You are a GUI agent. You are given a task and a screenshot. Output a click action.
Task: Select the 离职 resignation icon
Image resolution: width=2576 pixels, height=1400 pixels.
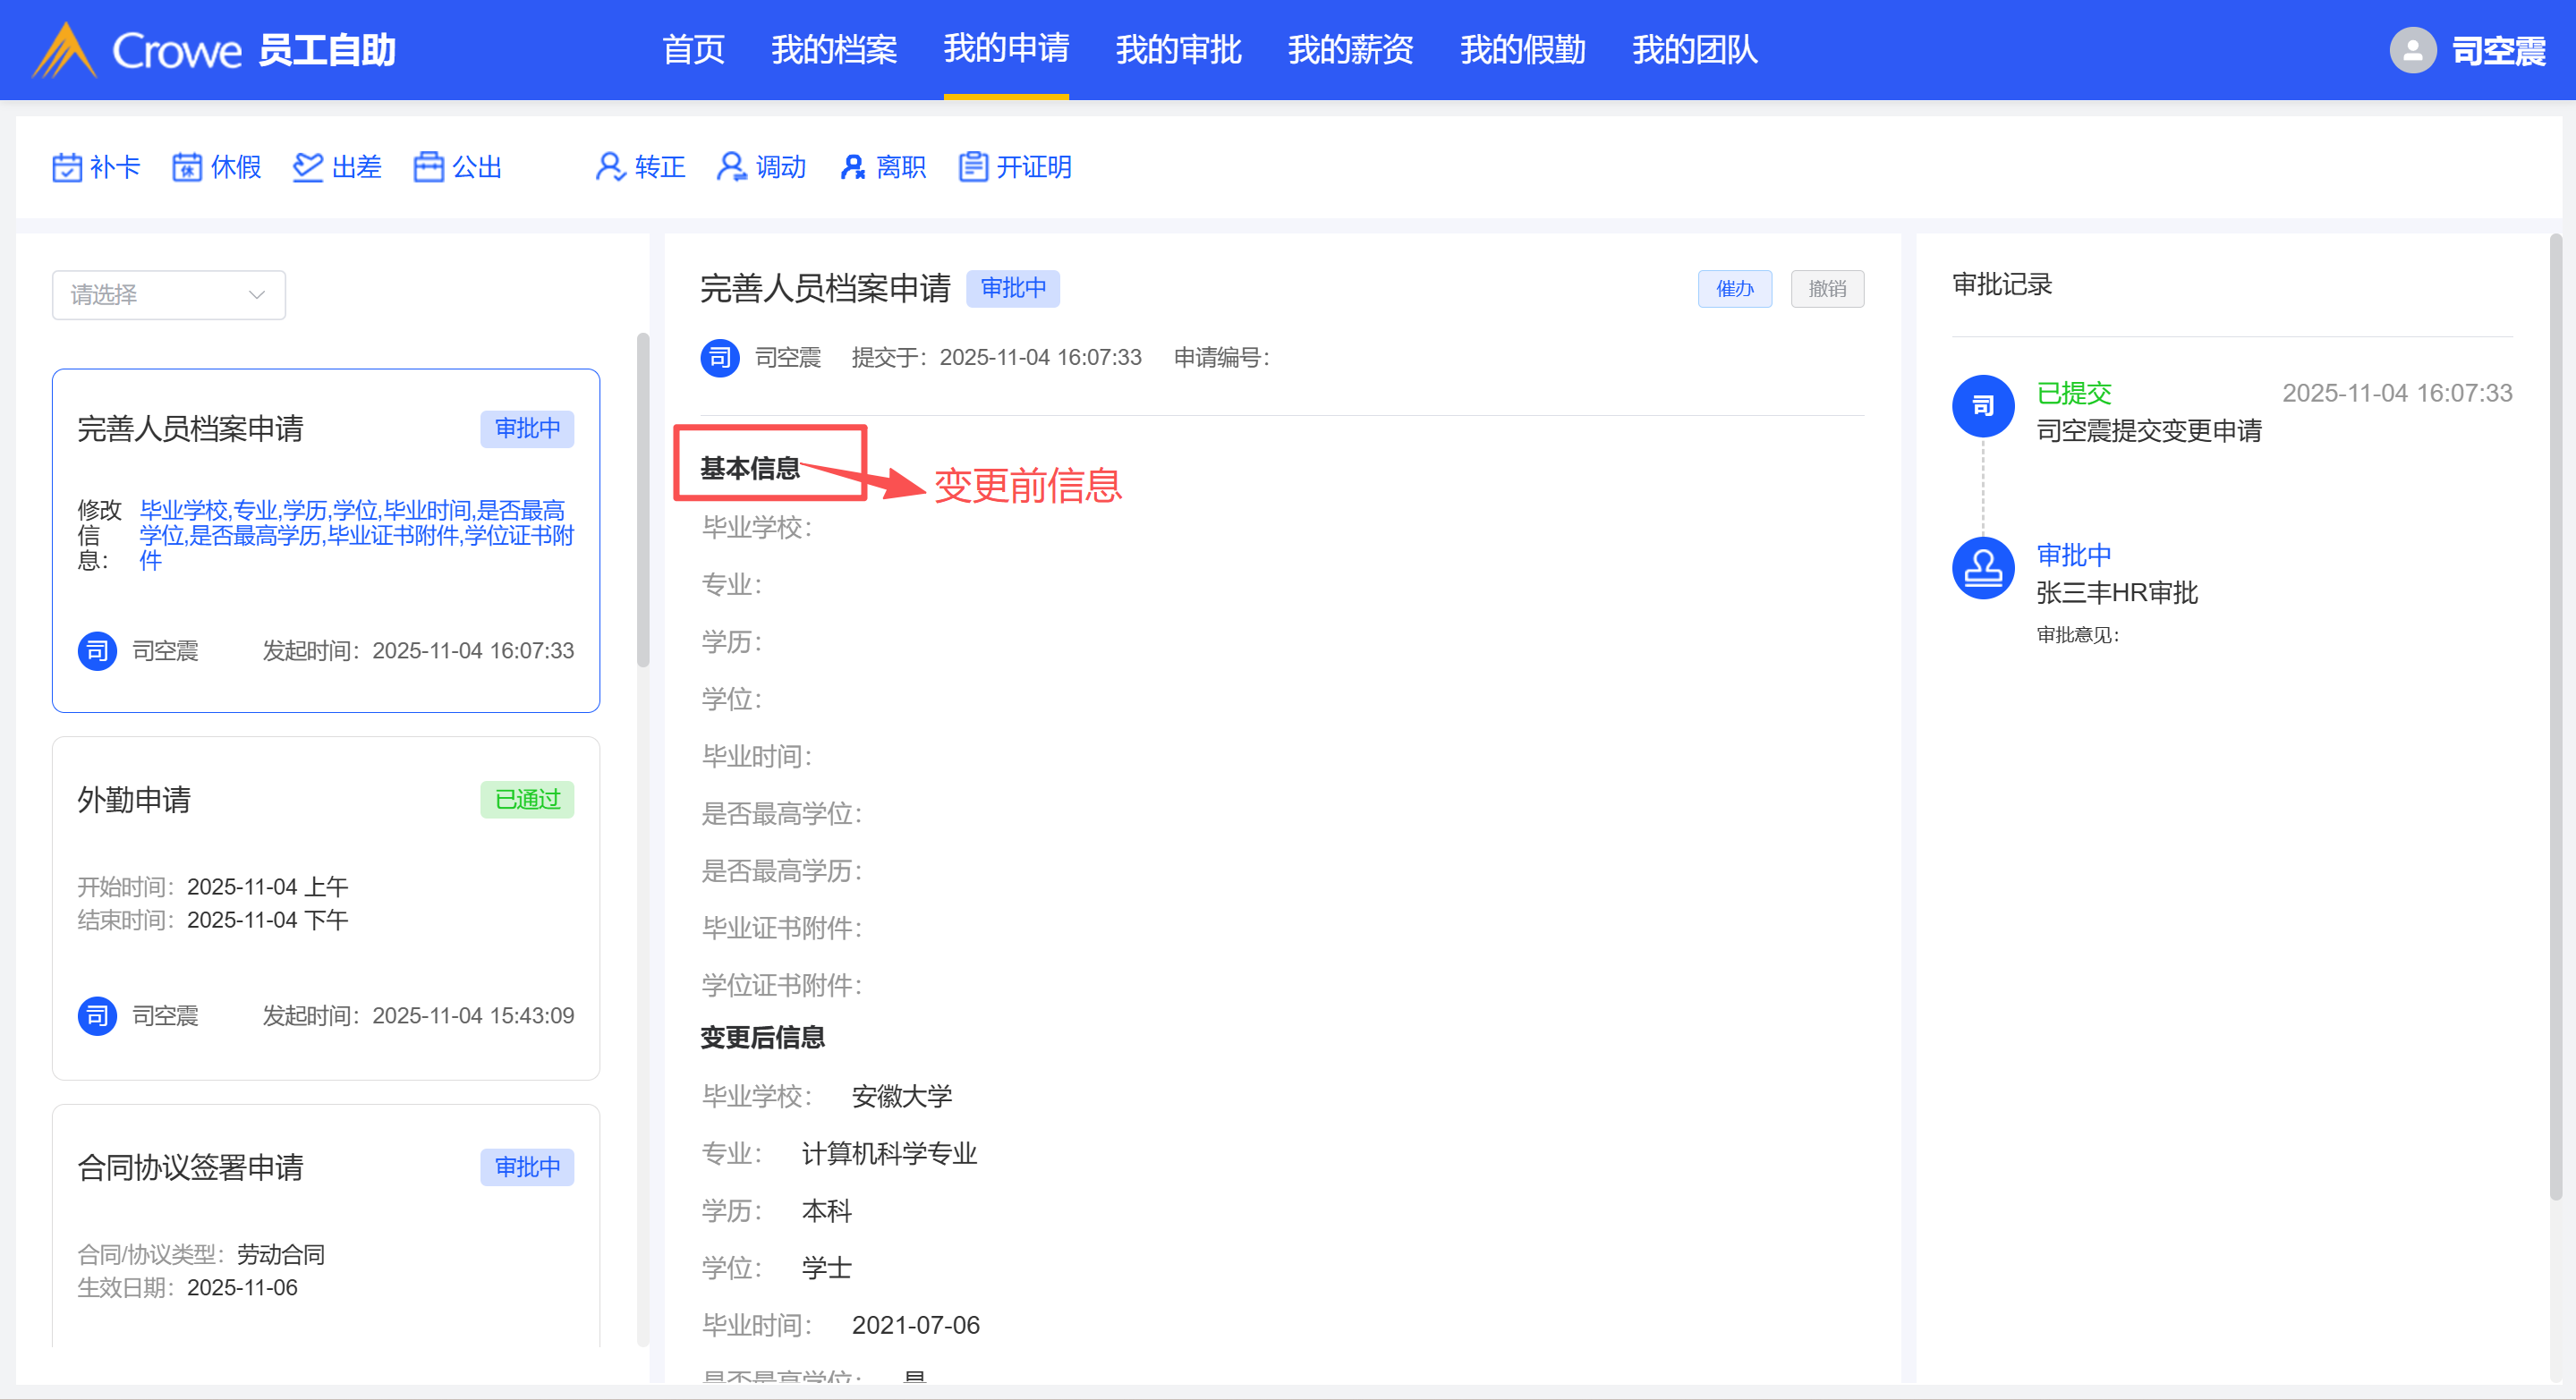[852, 167]
